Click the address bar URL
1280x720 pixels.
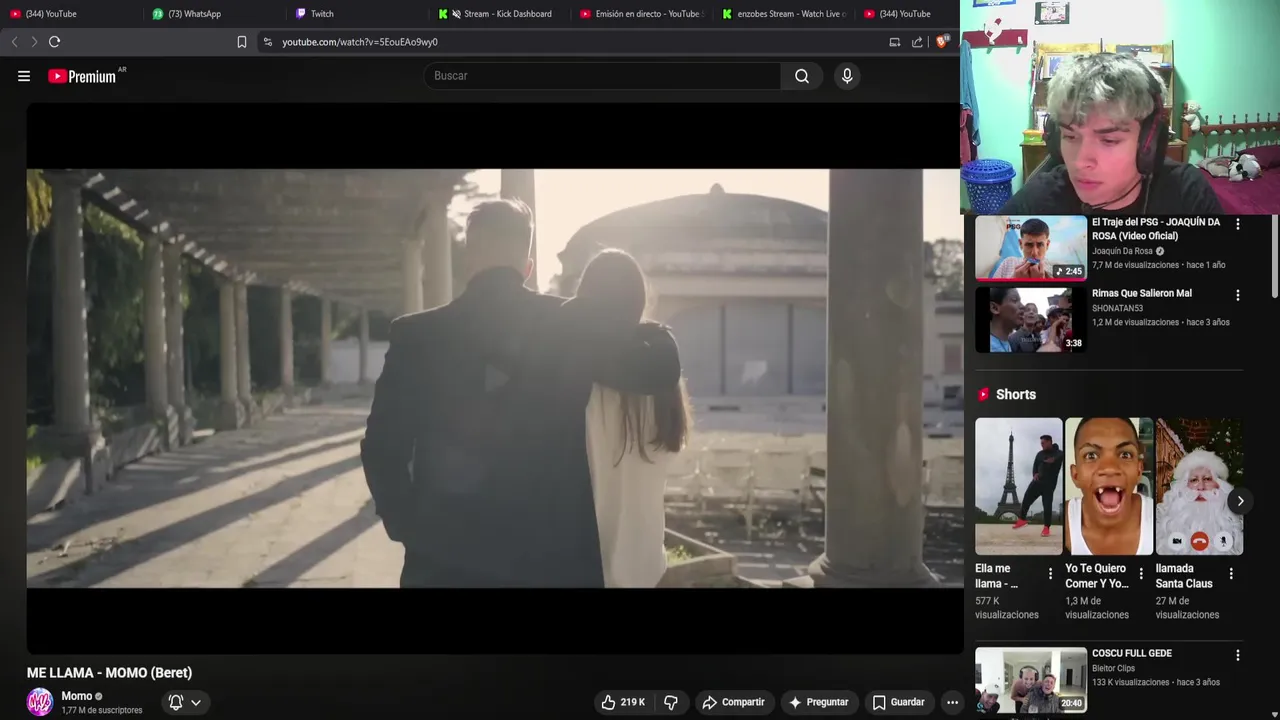360,42
